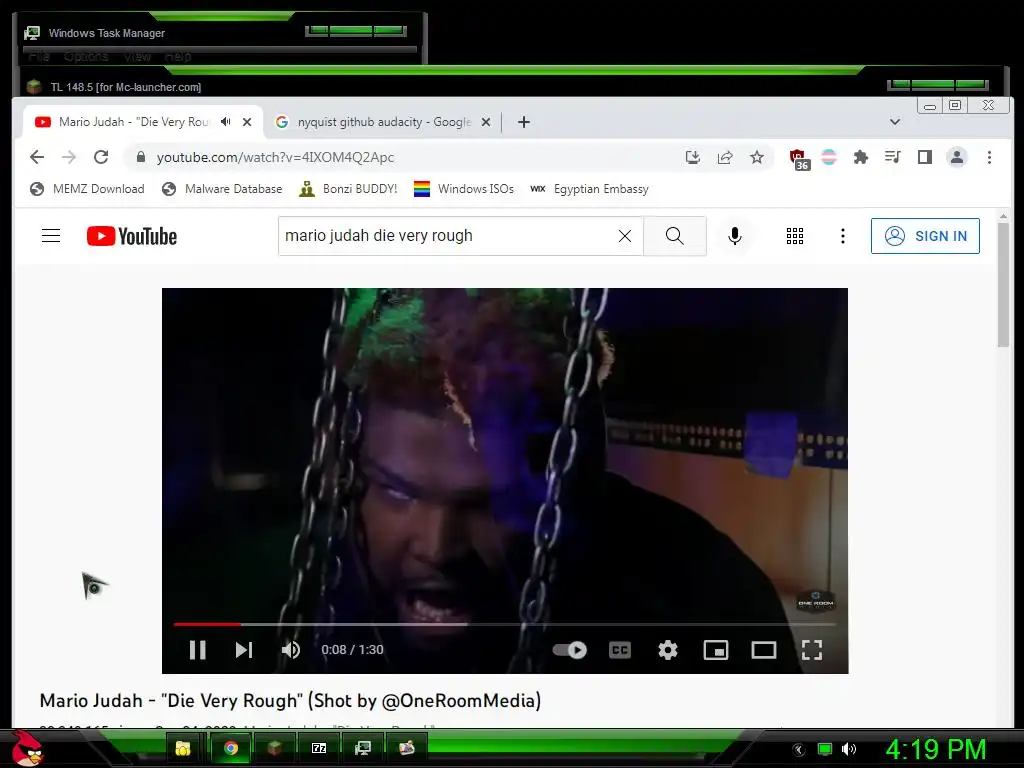Mute the video player volume
Image resolution: width=1024 pixels, height=768 pixels.
click(291, 650)
